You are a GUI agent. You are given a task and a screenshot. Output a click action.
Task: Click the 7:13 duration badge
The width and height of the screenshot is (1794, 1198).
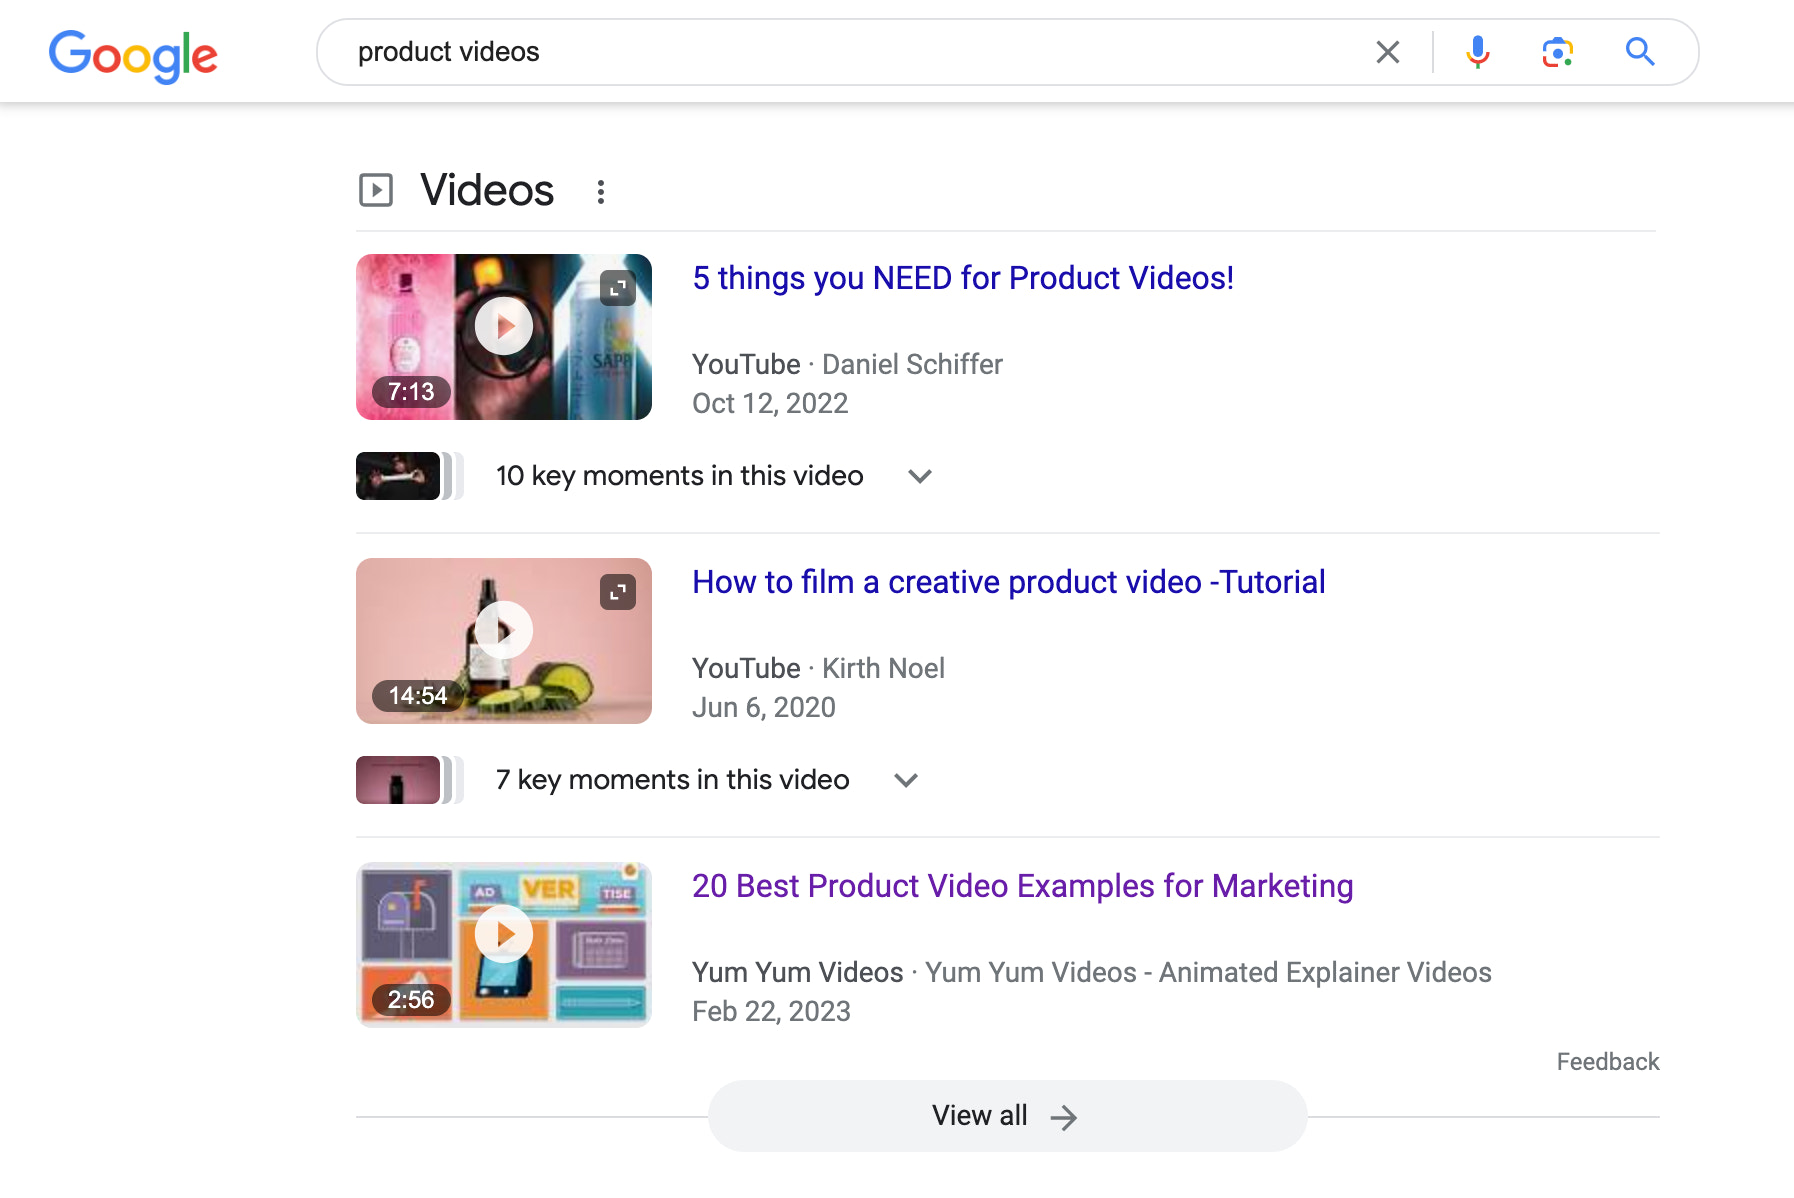tap(411, 391)
